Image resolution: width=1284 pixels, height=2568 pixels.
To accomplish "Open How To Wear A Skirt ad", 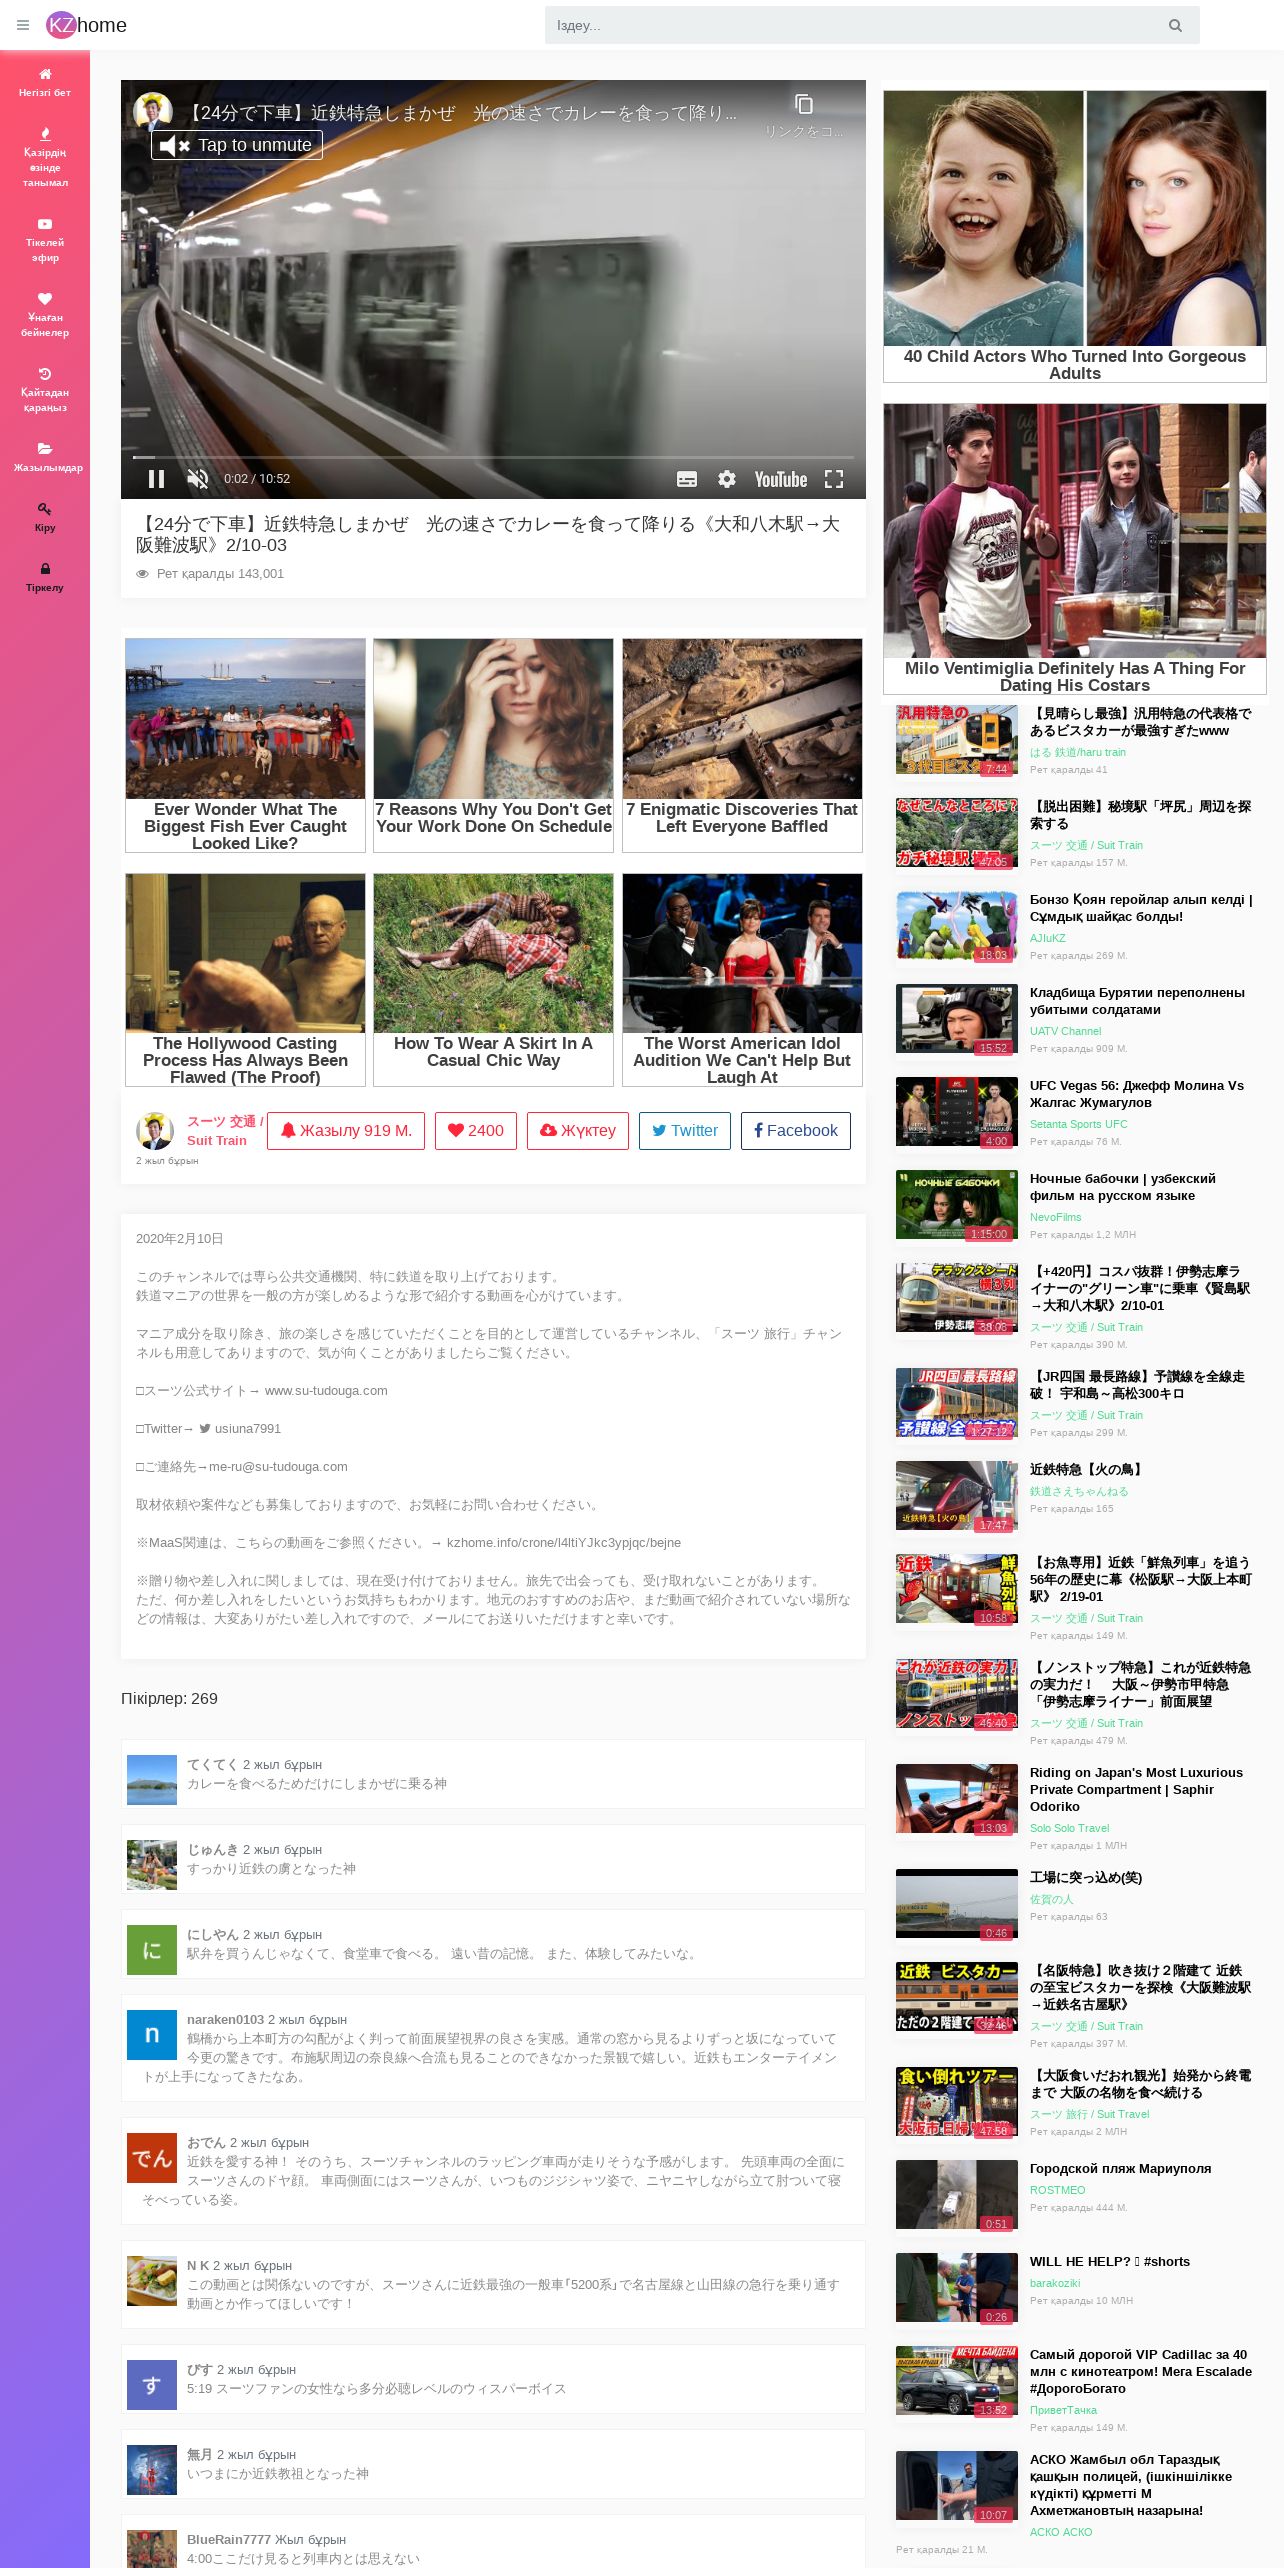I will click(x=493, y=980).
